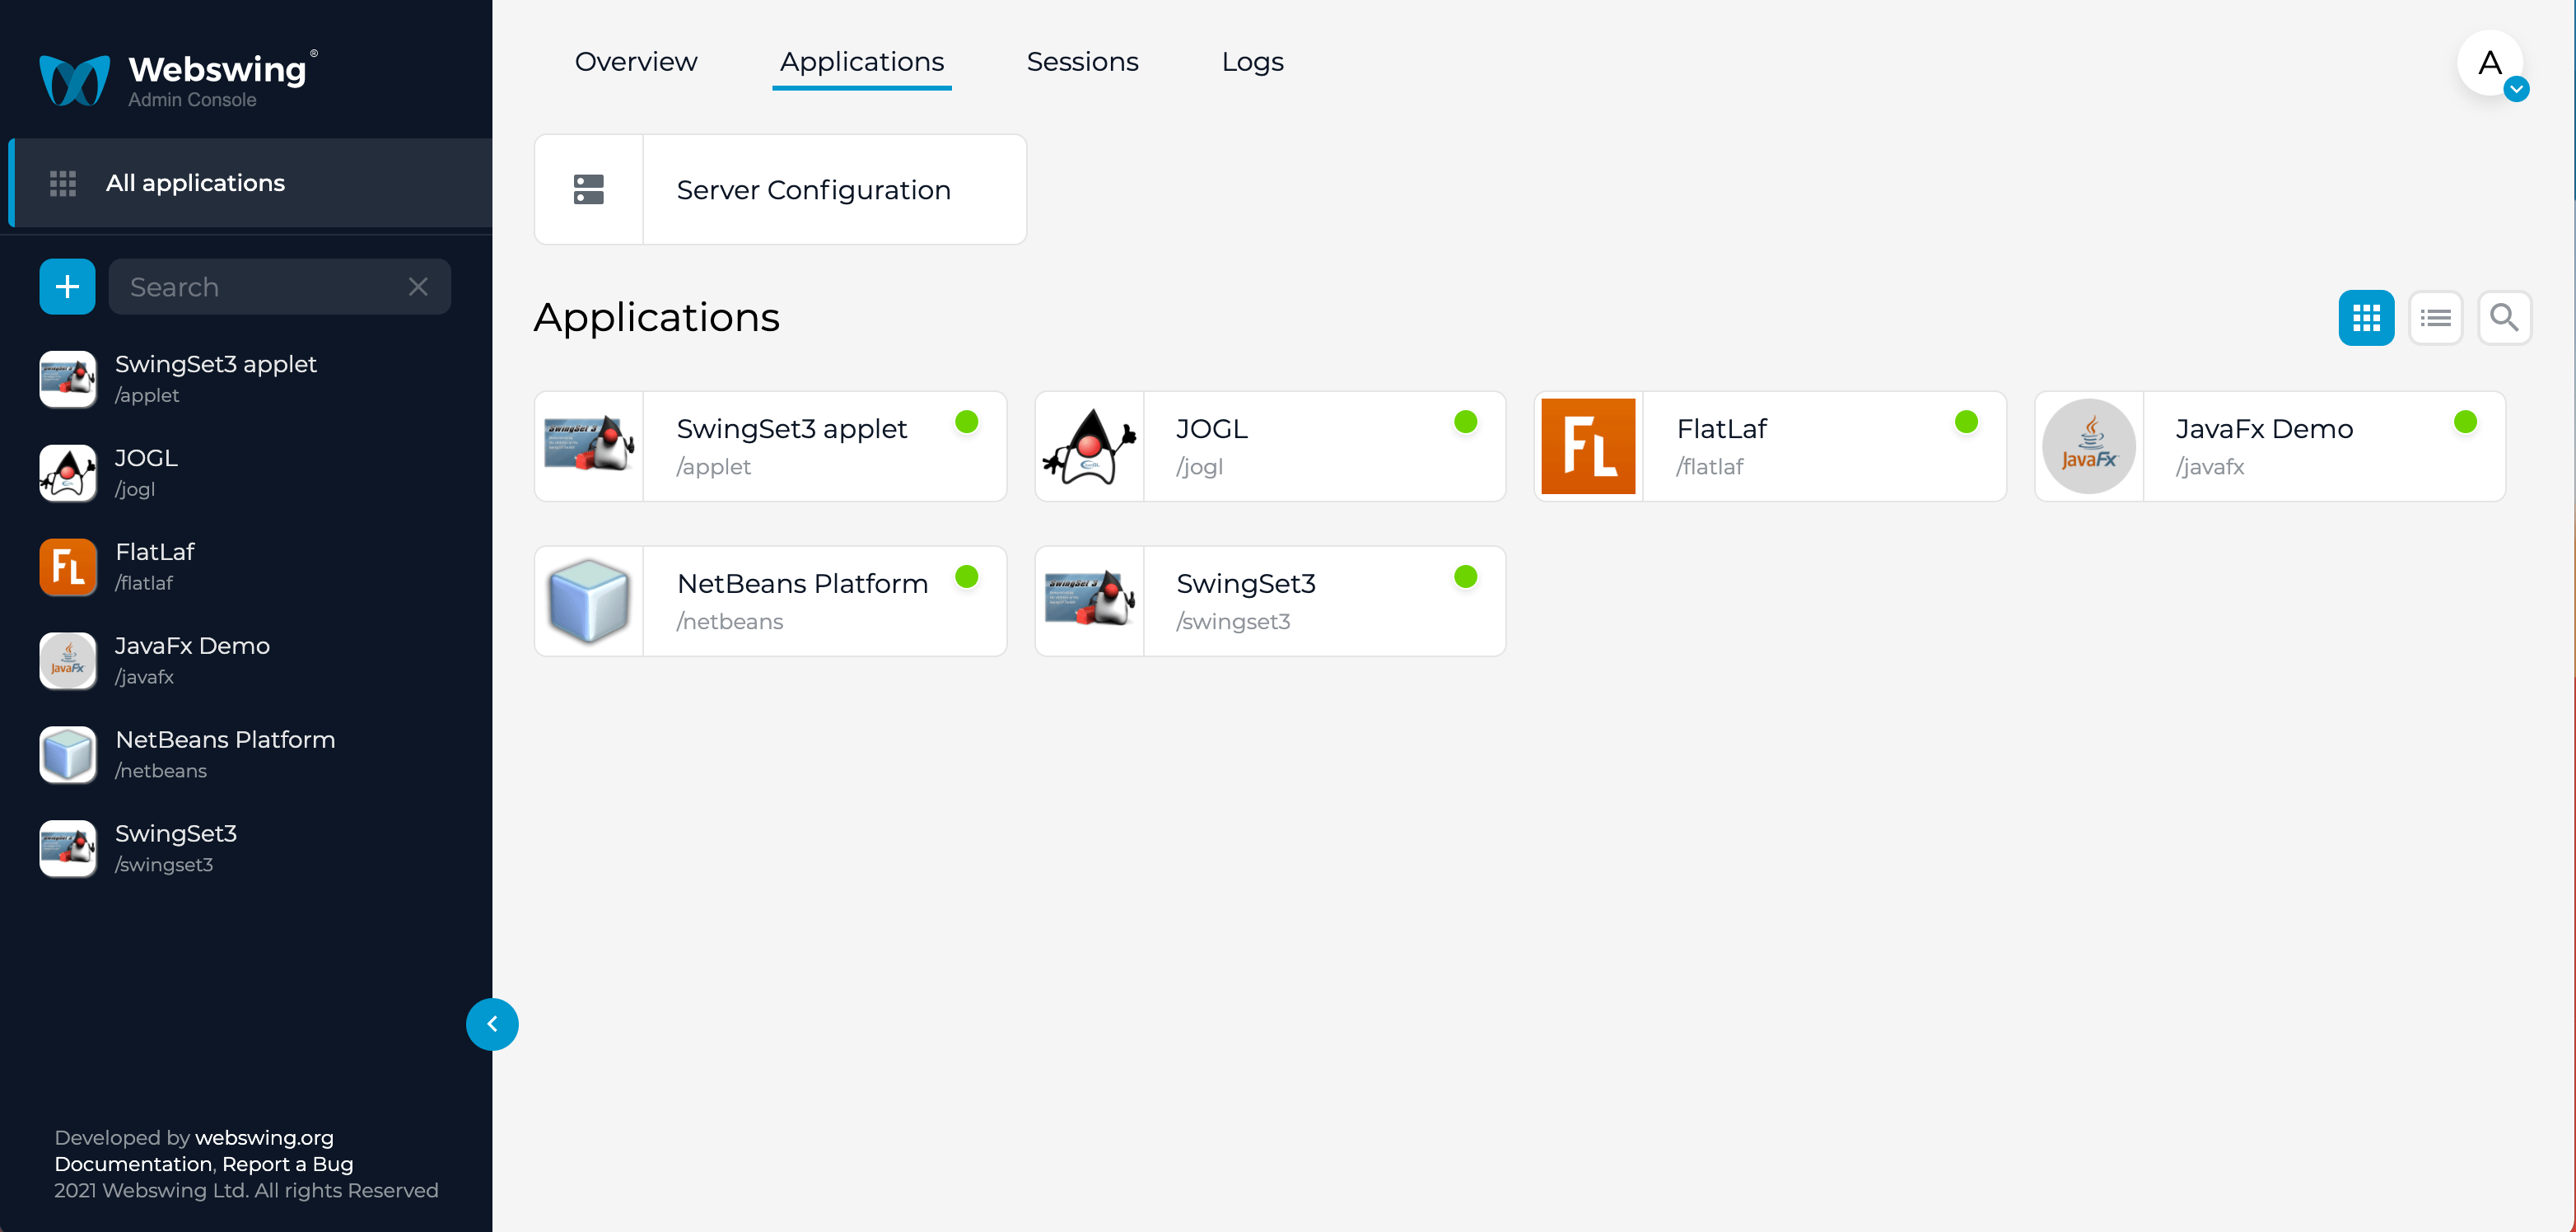Click the Report a Bug link
This screenshot has width=2576, height=1232.
pos(288,1164)
